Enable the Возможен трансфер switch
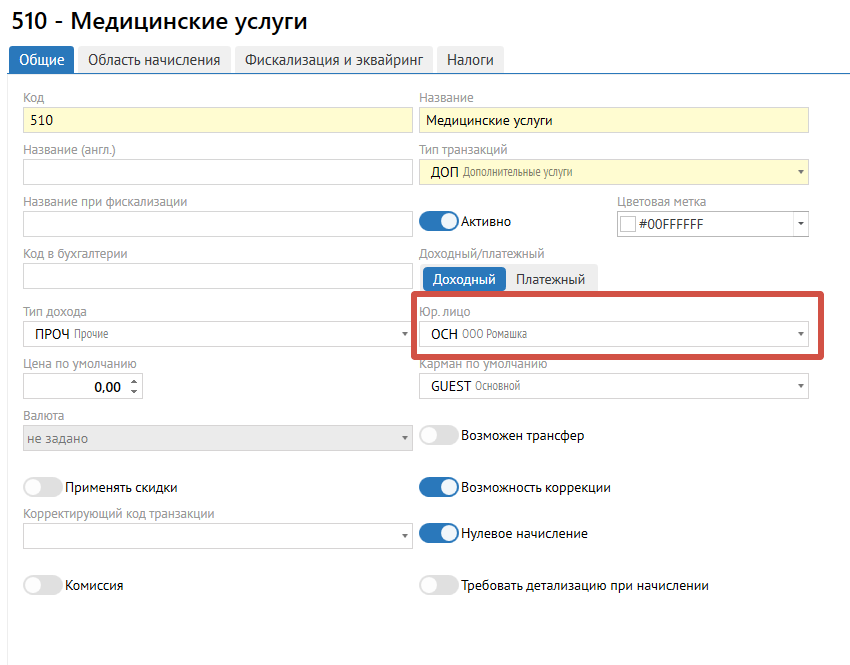 (438, 436)
